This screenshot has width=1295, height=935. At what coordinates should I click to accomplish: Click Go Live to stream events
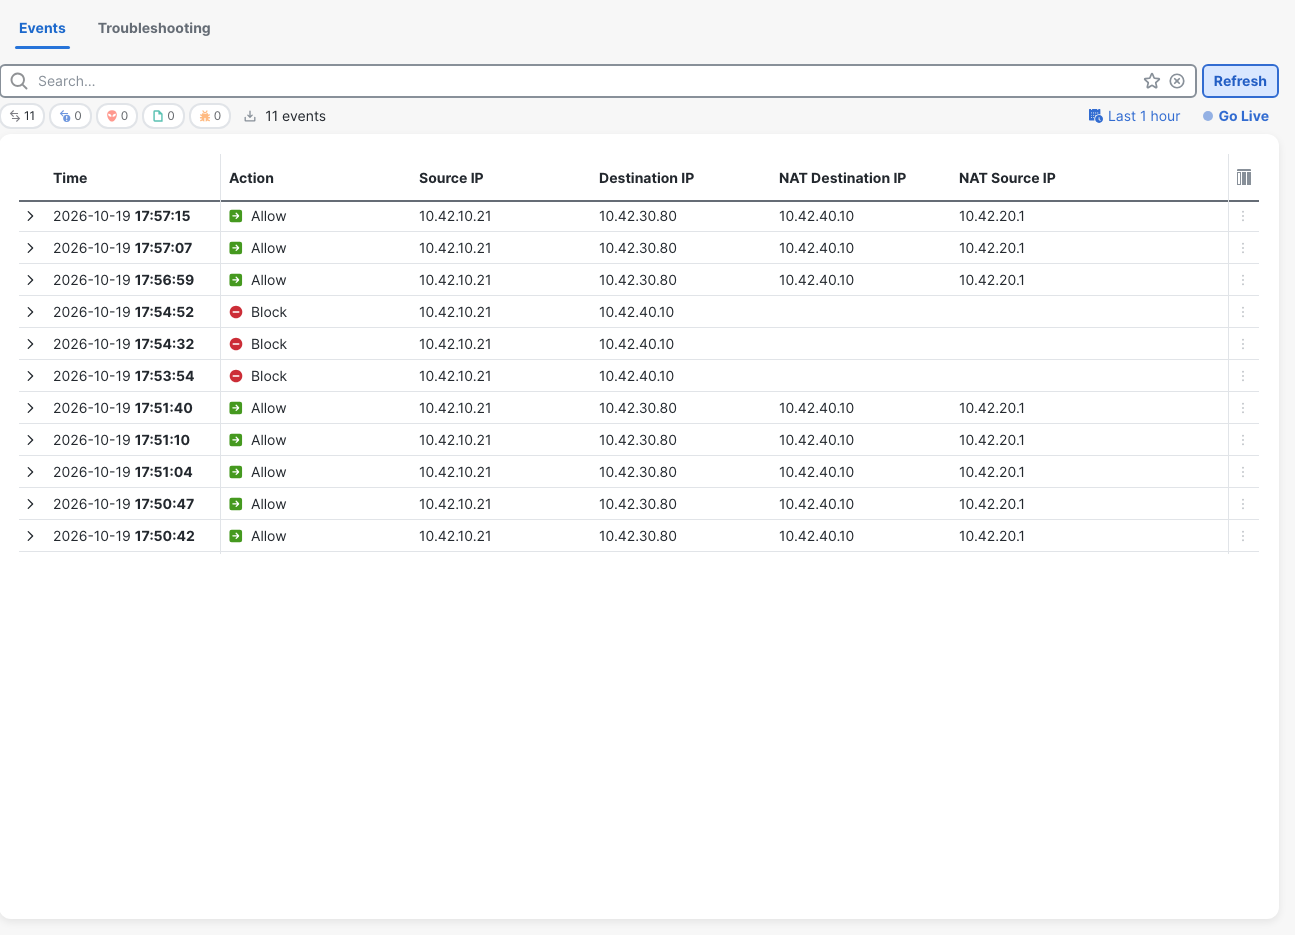(x=1236, y=116)
